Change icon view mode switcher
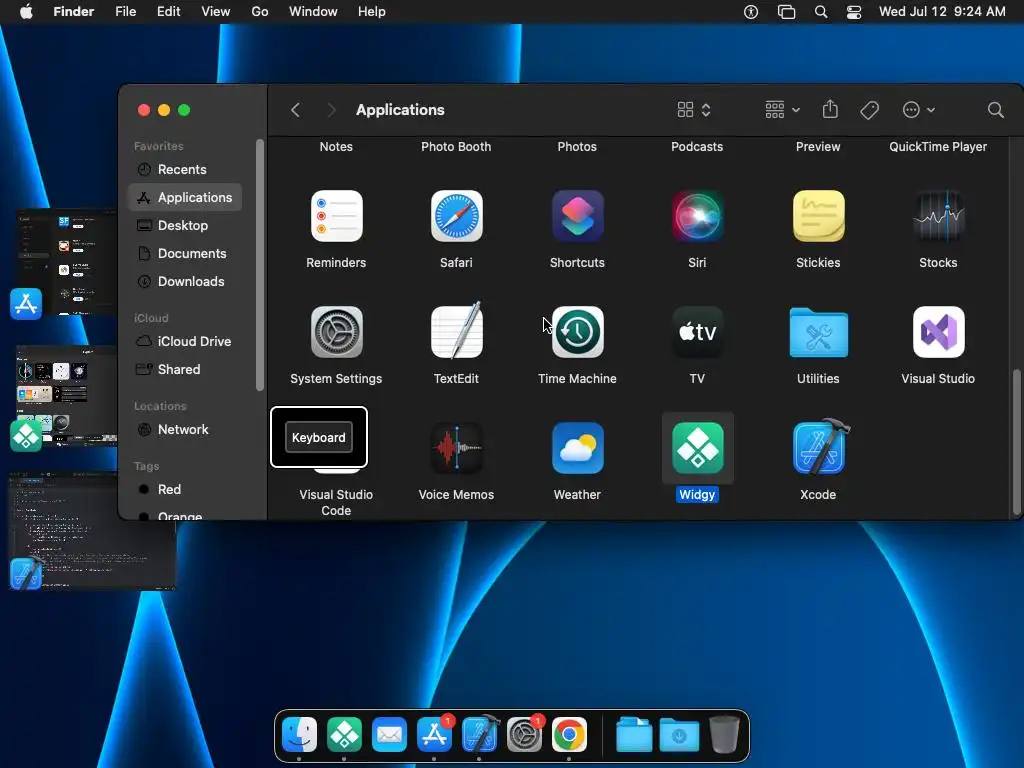 [x=694, y=110]
